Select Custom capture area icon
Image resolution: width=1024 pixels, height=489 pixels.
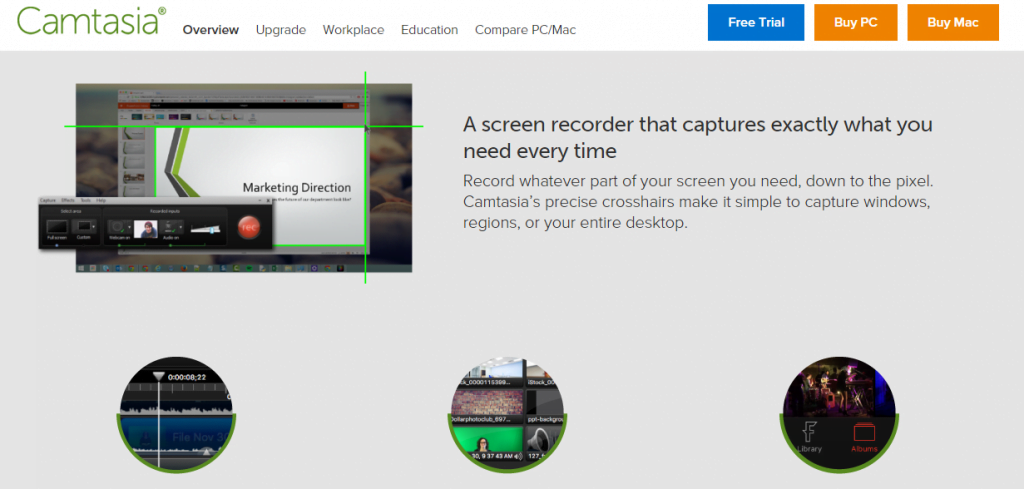click(84, 226)
